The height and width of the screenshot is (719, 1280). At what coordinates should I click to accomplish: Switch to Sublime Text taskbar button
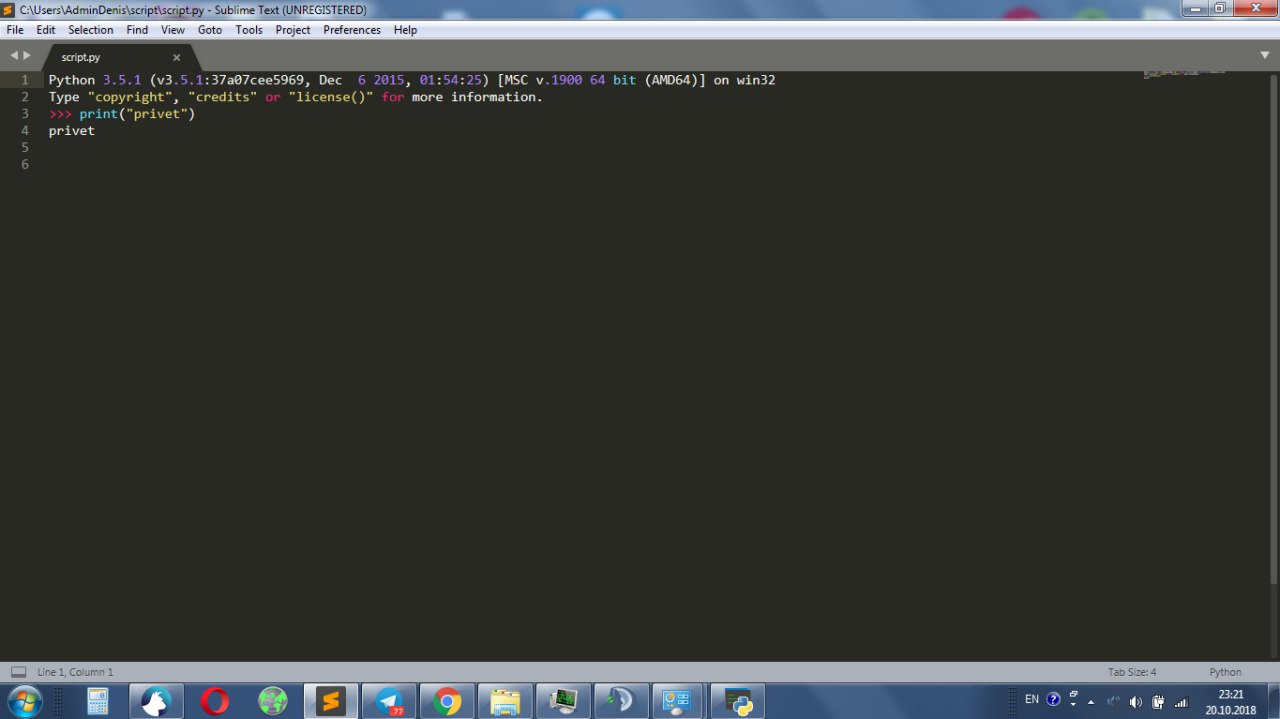tap(330, 702)
